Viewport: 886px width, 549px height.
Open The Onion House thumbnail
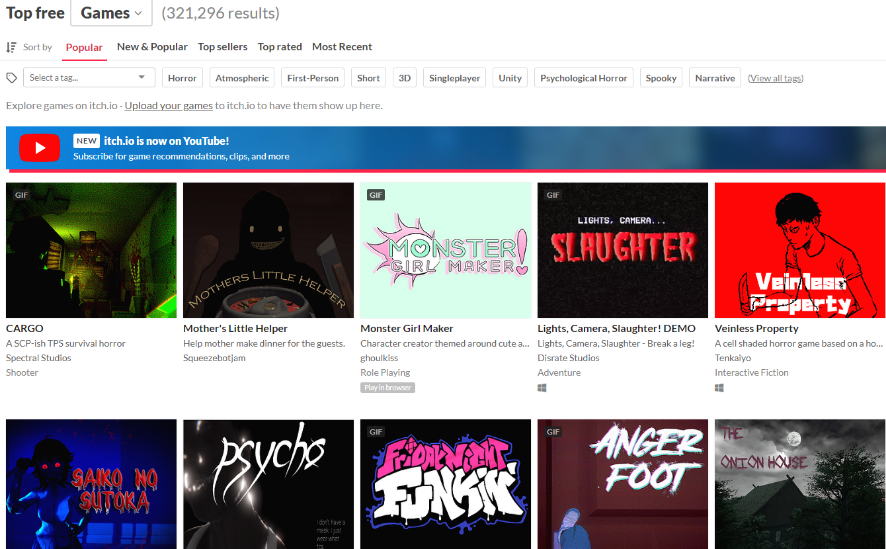[x=800, y=484]
